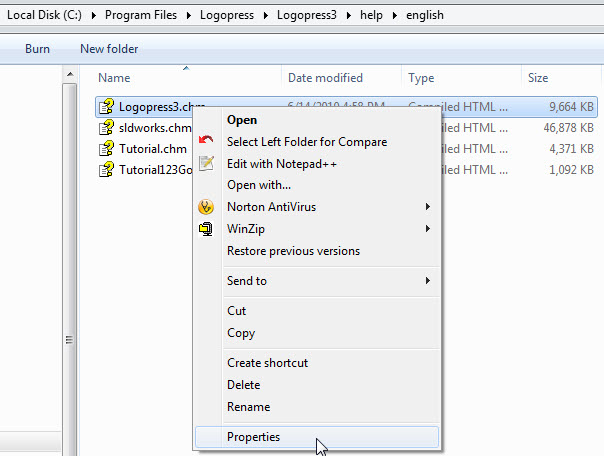Go to help breadcrumb

(371, 15)
